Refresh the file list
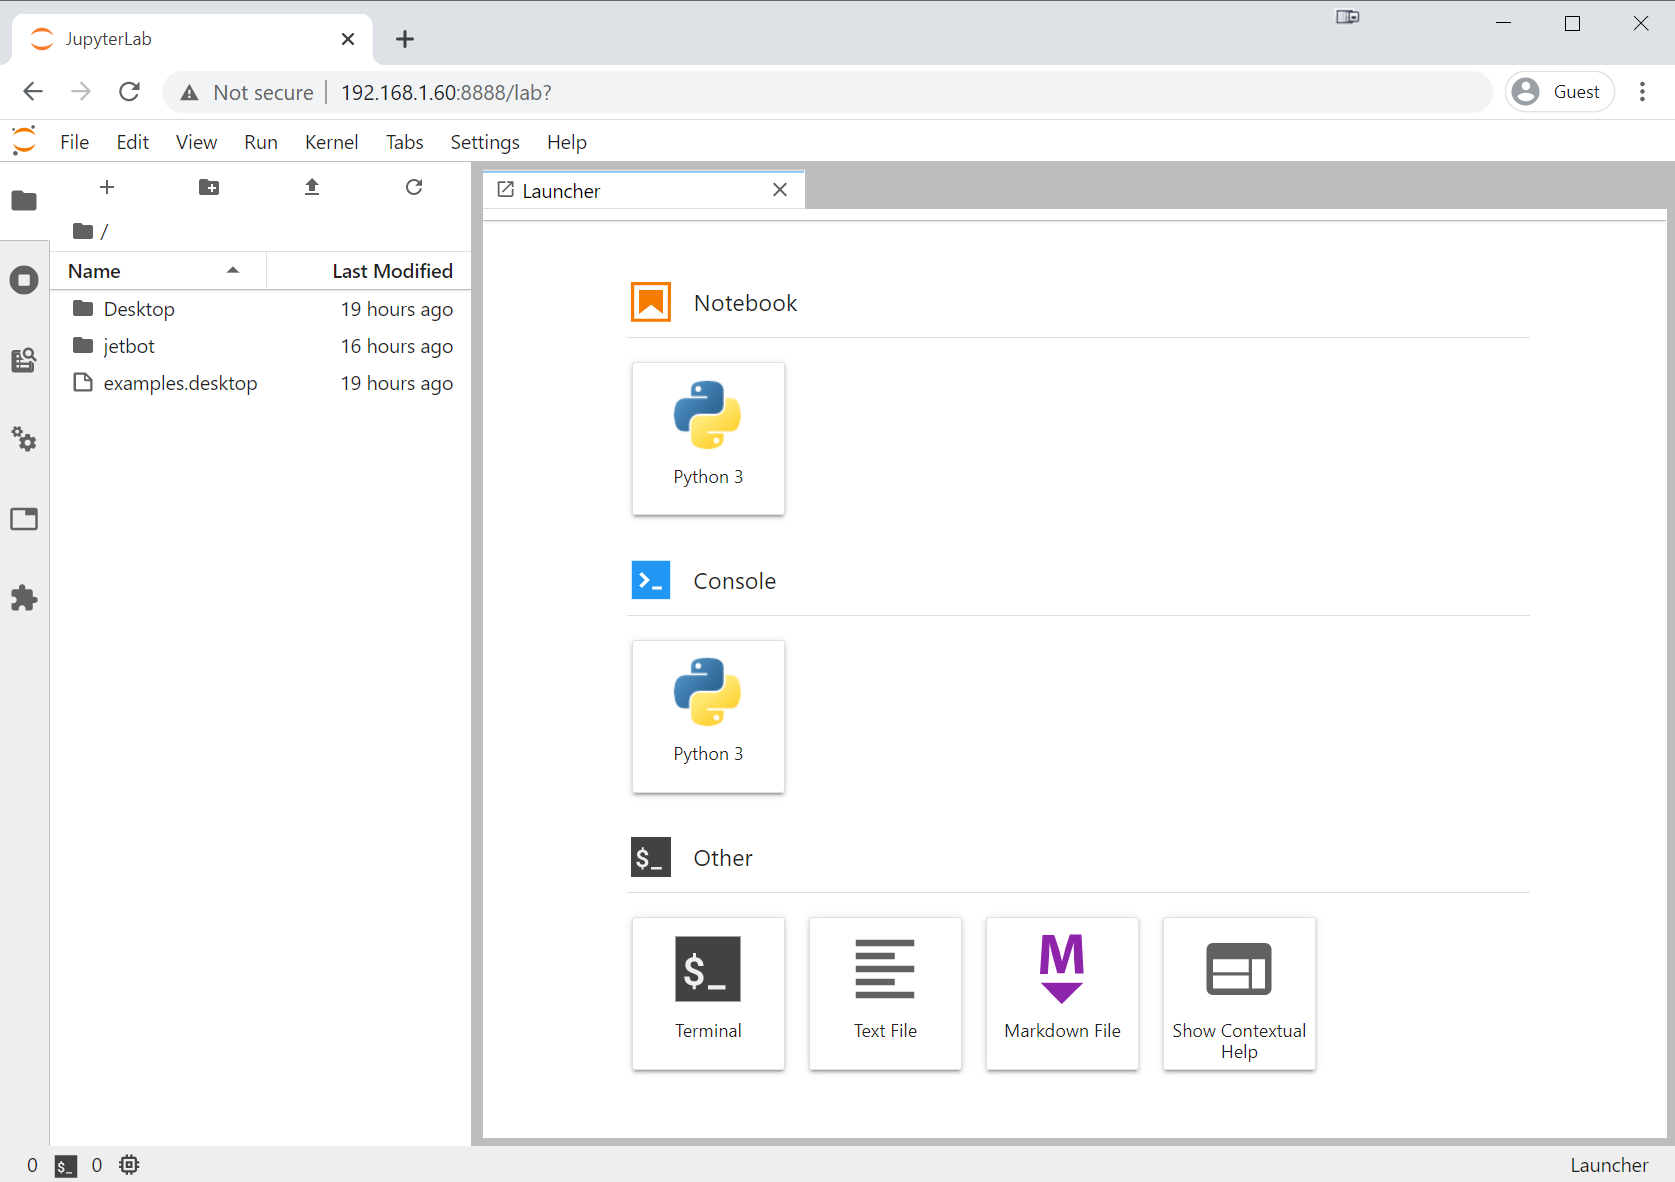Viewport: 1675px width, 1182px height. (x=414, y=187)
